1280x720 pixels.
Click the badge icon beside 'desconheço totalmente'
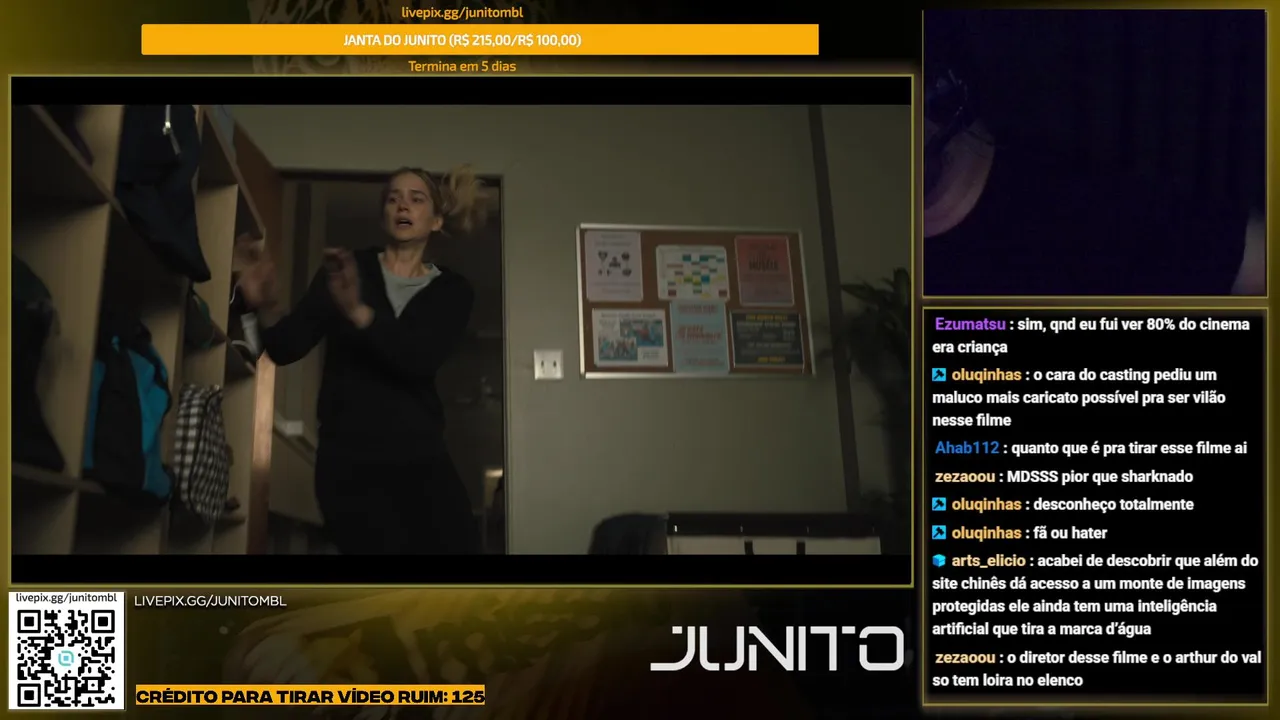tap(939, 504)
